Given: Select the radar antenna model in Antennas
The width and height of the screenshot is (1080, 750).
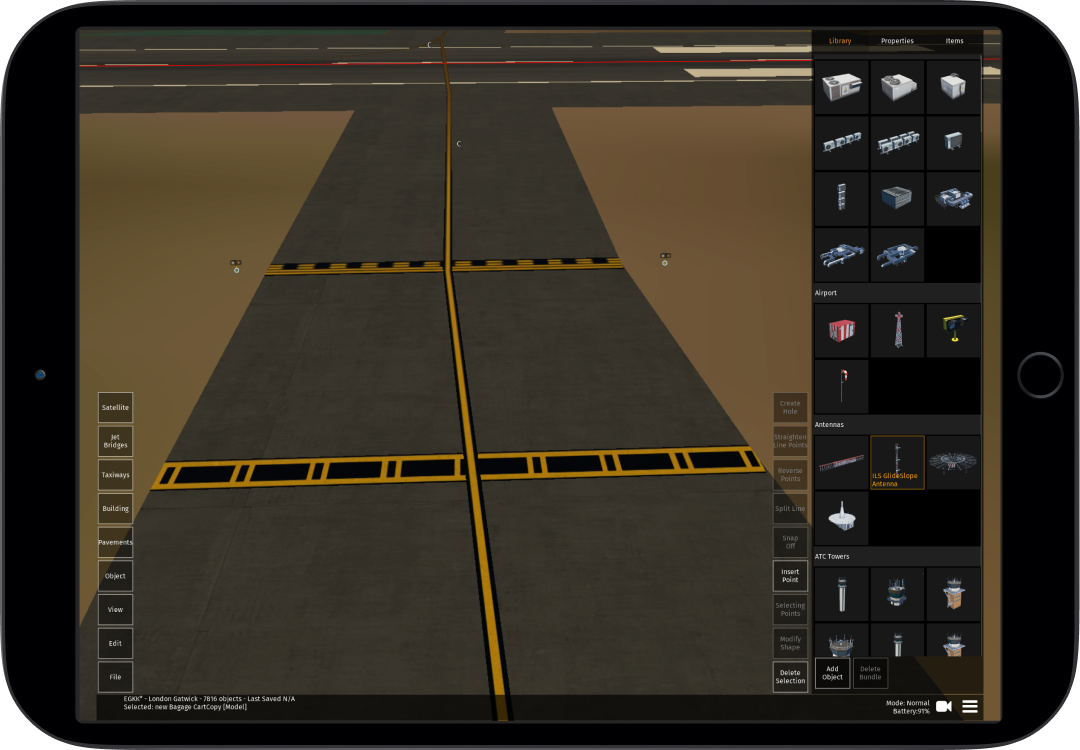Looking at the screenshot, I should point(953,461).
